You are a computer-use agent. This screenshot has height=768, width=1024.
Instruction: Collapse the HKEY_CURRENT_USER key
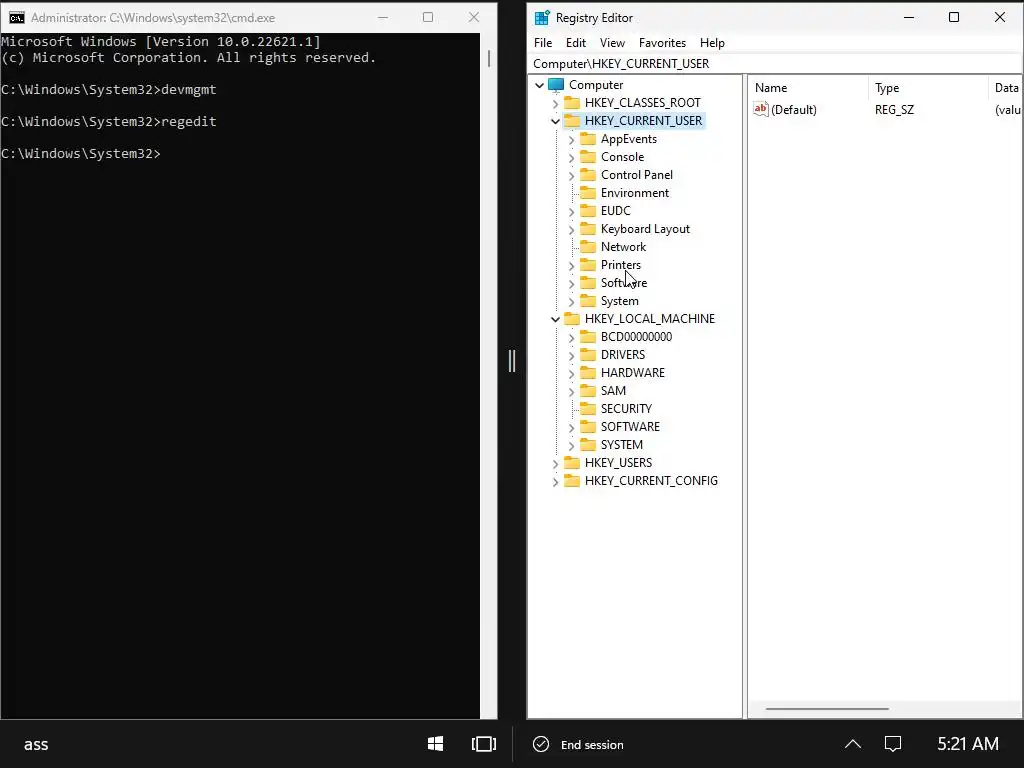click(x=555, y=121)
